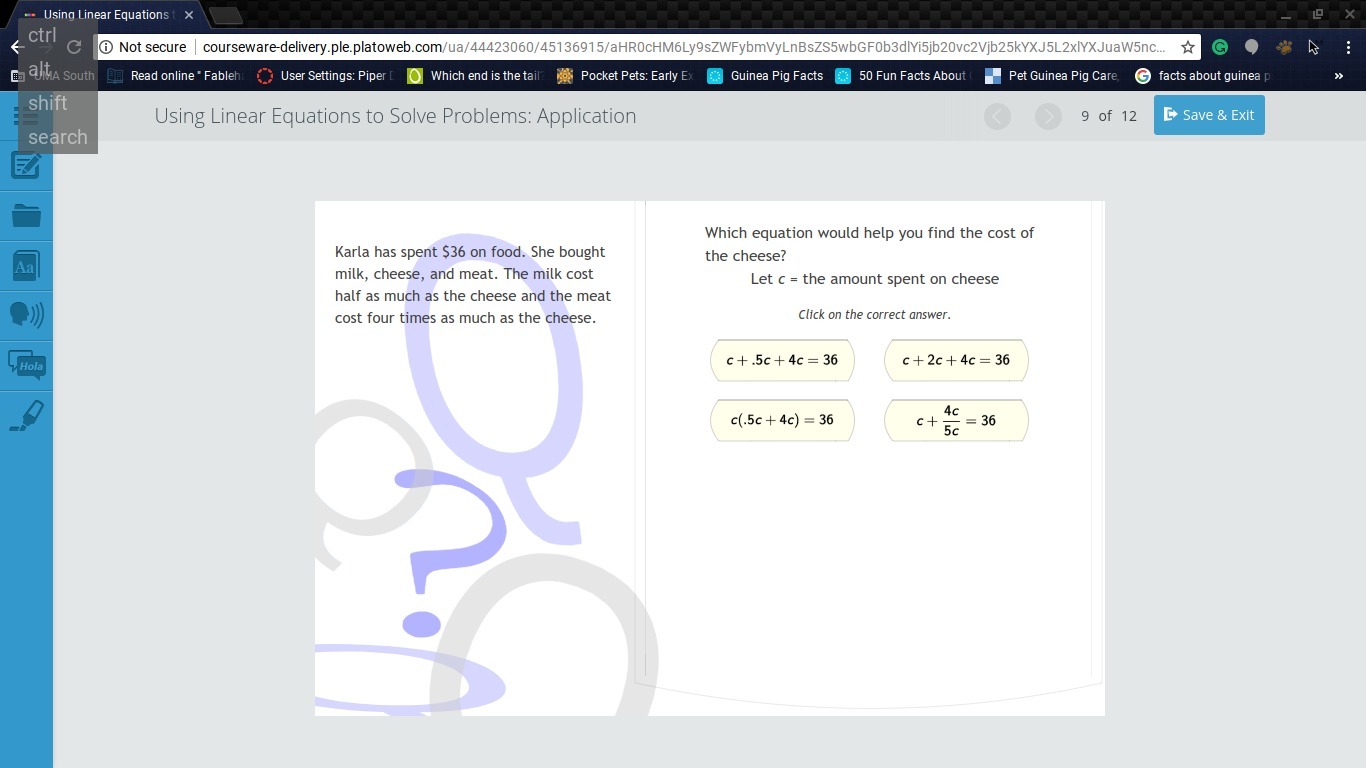Open the Grammarly extension icon
Screen dimensions: 1366x768
point(1220,47)
